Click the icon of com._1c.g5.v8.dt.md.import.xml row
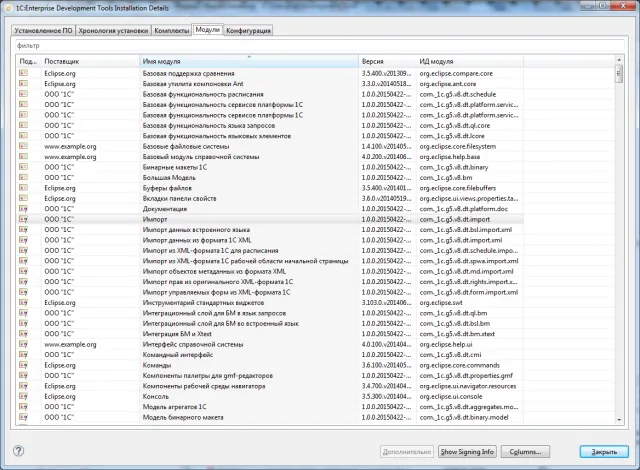Image resolution: width=640 pixels, height=470 pixels. [23, 271]
